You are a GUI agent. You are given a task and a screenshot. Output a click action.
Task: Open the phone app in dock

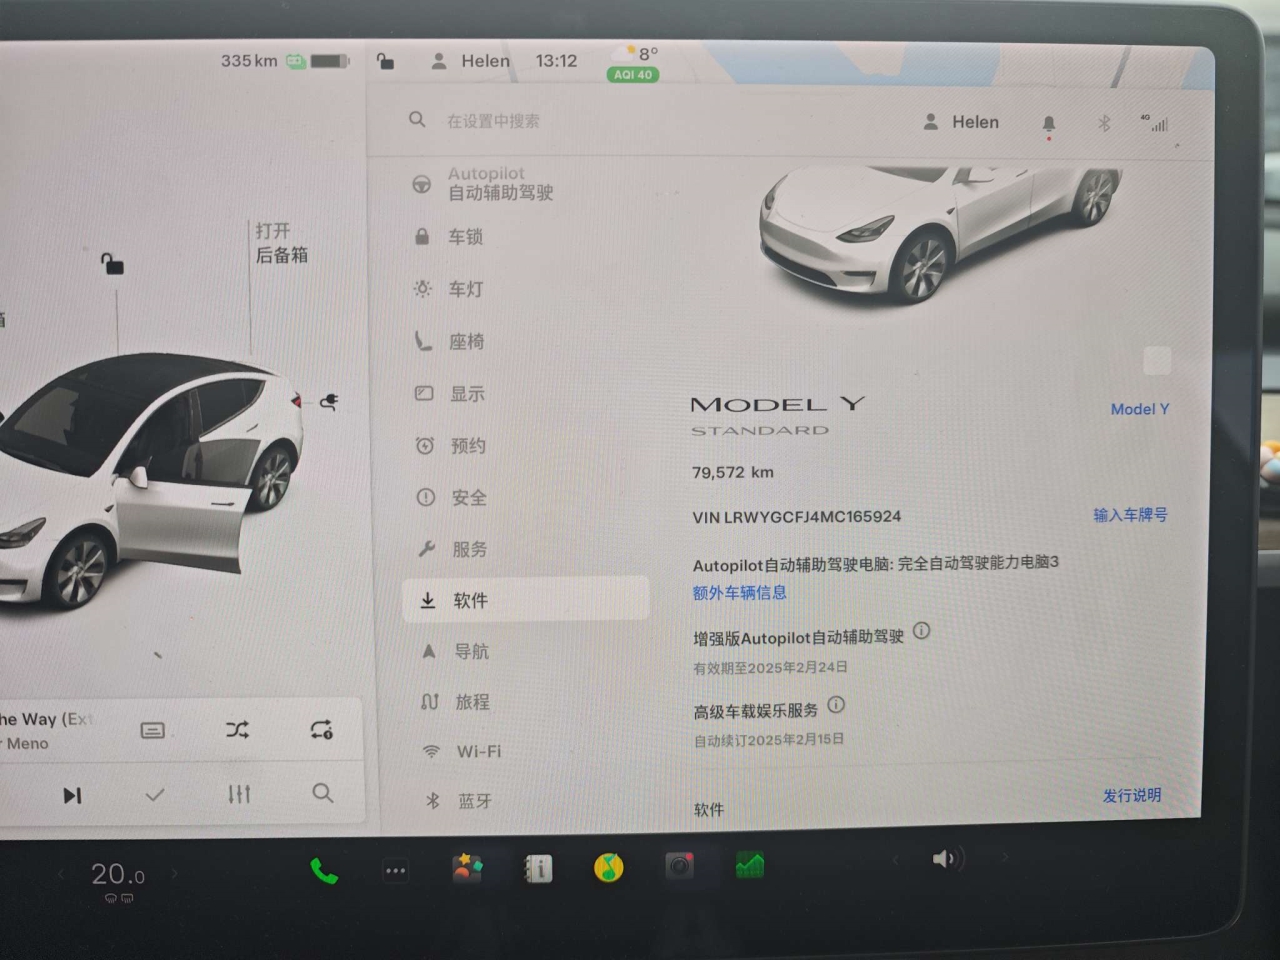(x=323, y=871)
